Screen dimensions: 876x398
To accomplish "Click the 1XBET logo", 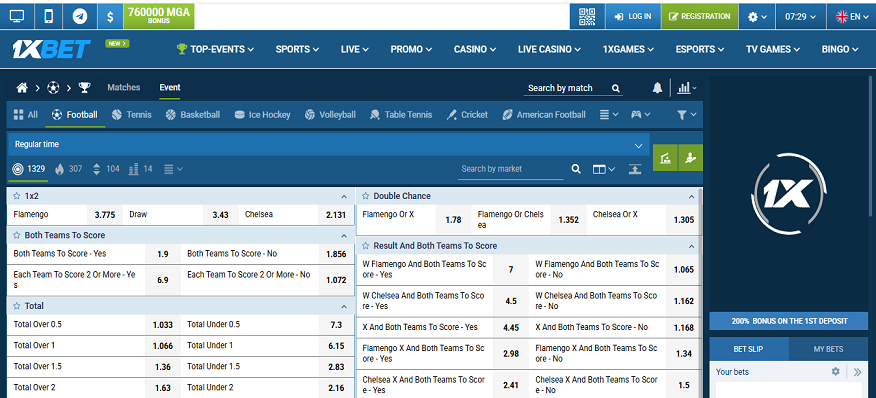I will (51, 49).
